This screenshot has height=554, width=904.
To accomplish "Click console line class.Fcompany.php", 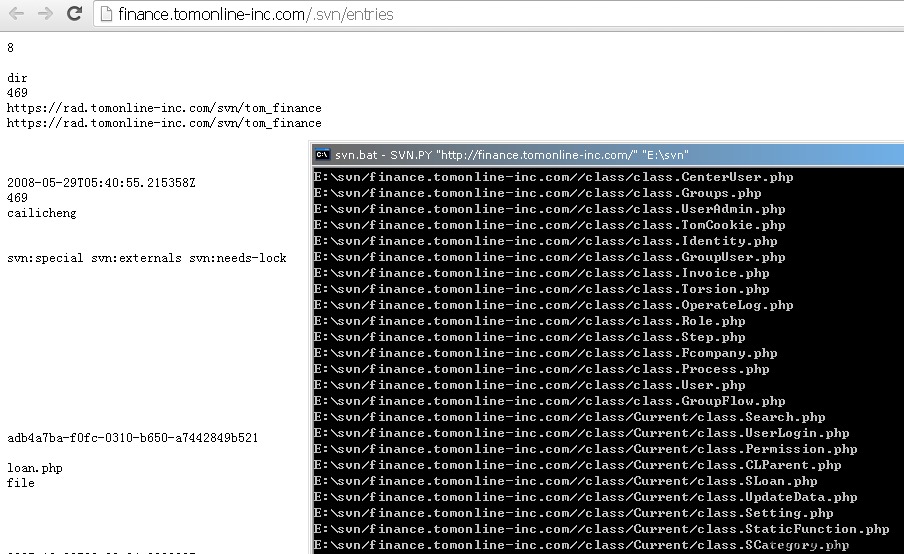I will click(x=545, y=353).
